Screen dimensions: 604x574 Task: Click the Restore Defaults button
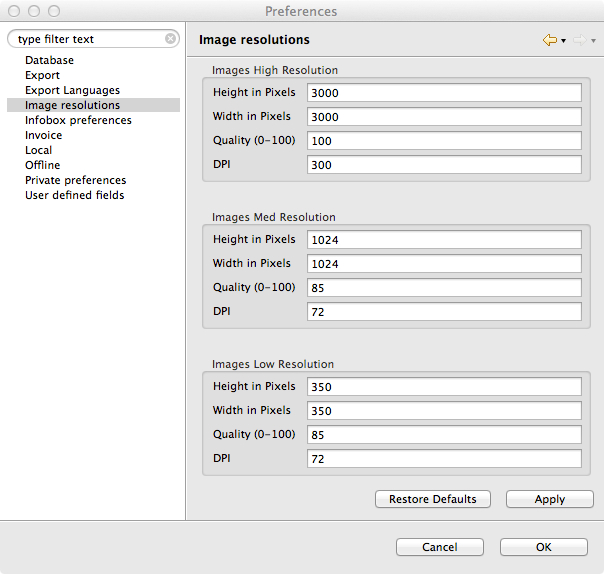433,499
